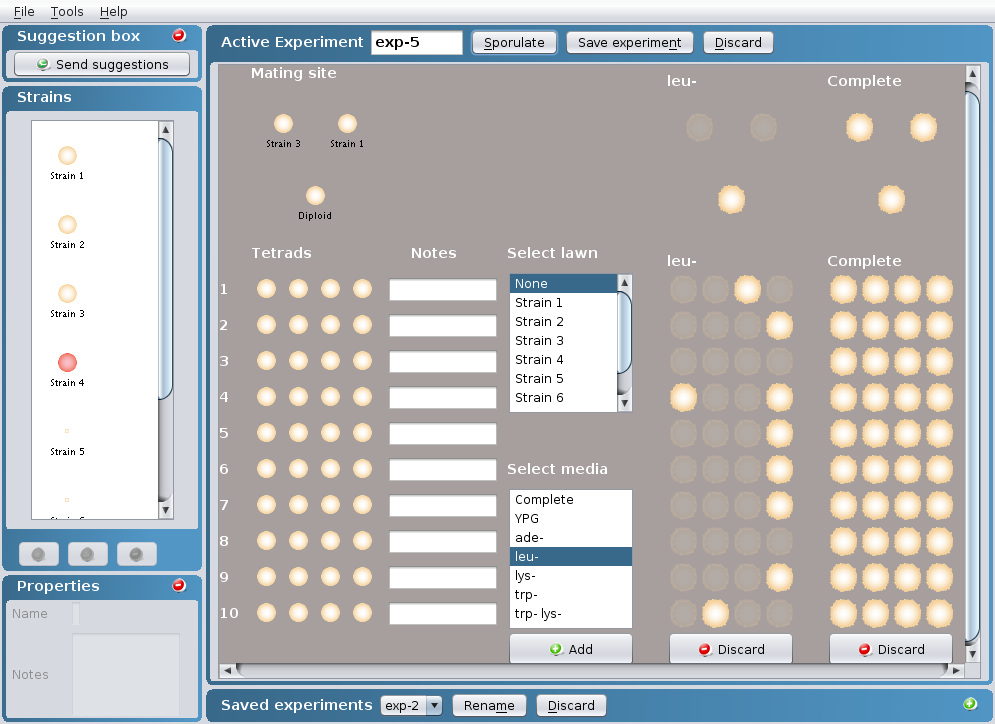Click the growing colony in leu- tetrad row 10
This screenshot has width=995, height=724.
(716, 614)
